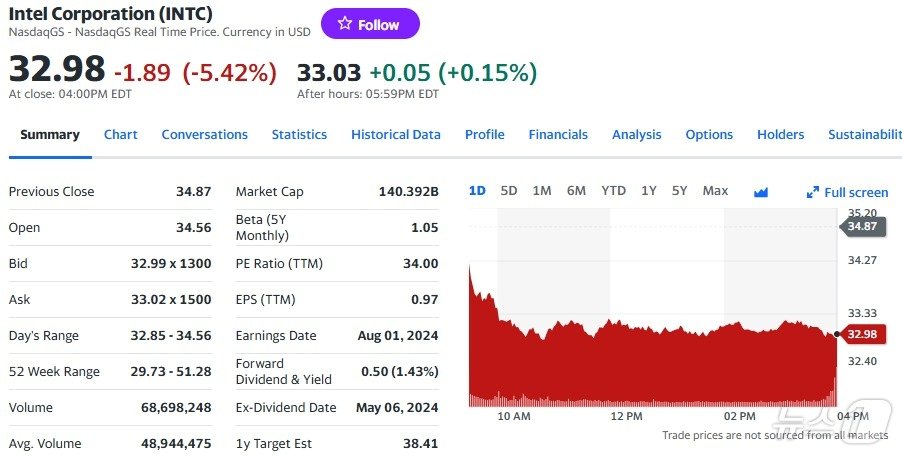Choose the 6M chart range
The width and height of the screenshot is (902, 456).
[576, 191]
